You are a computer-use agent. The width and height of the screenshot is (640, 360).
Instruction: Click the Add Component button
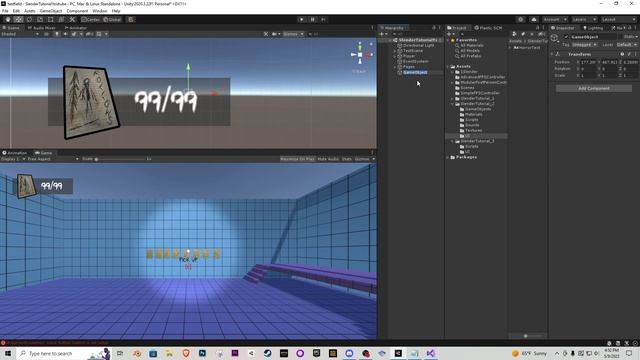pyautogui.click(x=594, y=88)
